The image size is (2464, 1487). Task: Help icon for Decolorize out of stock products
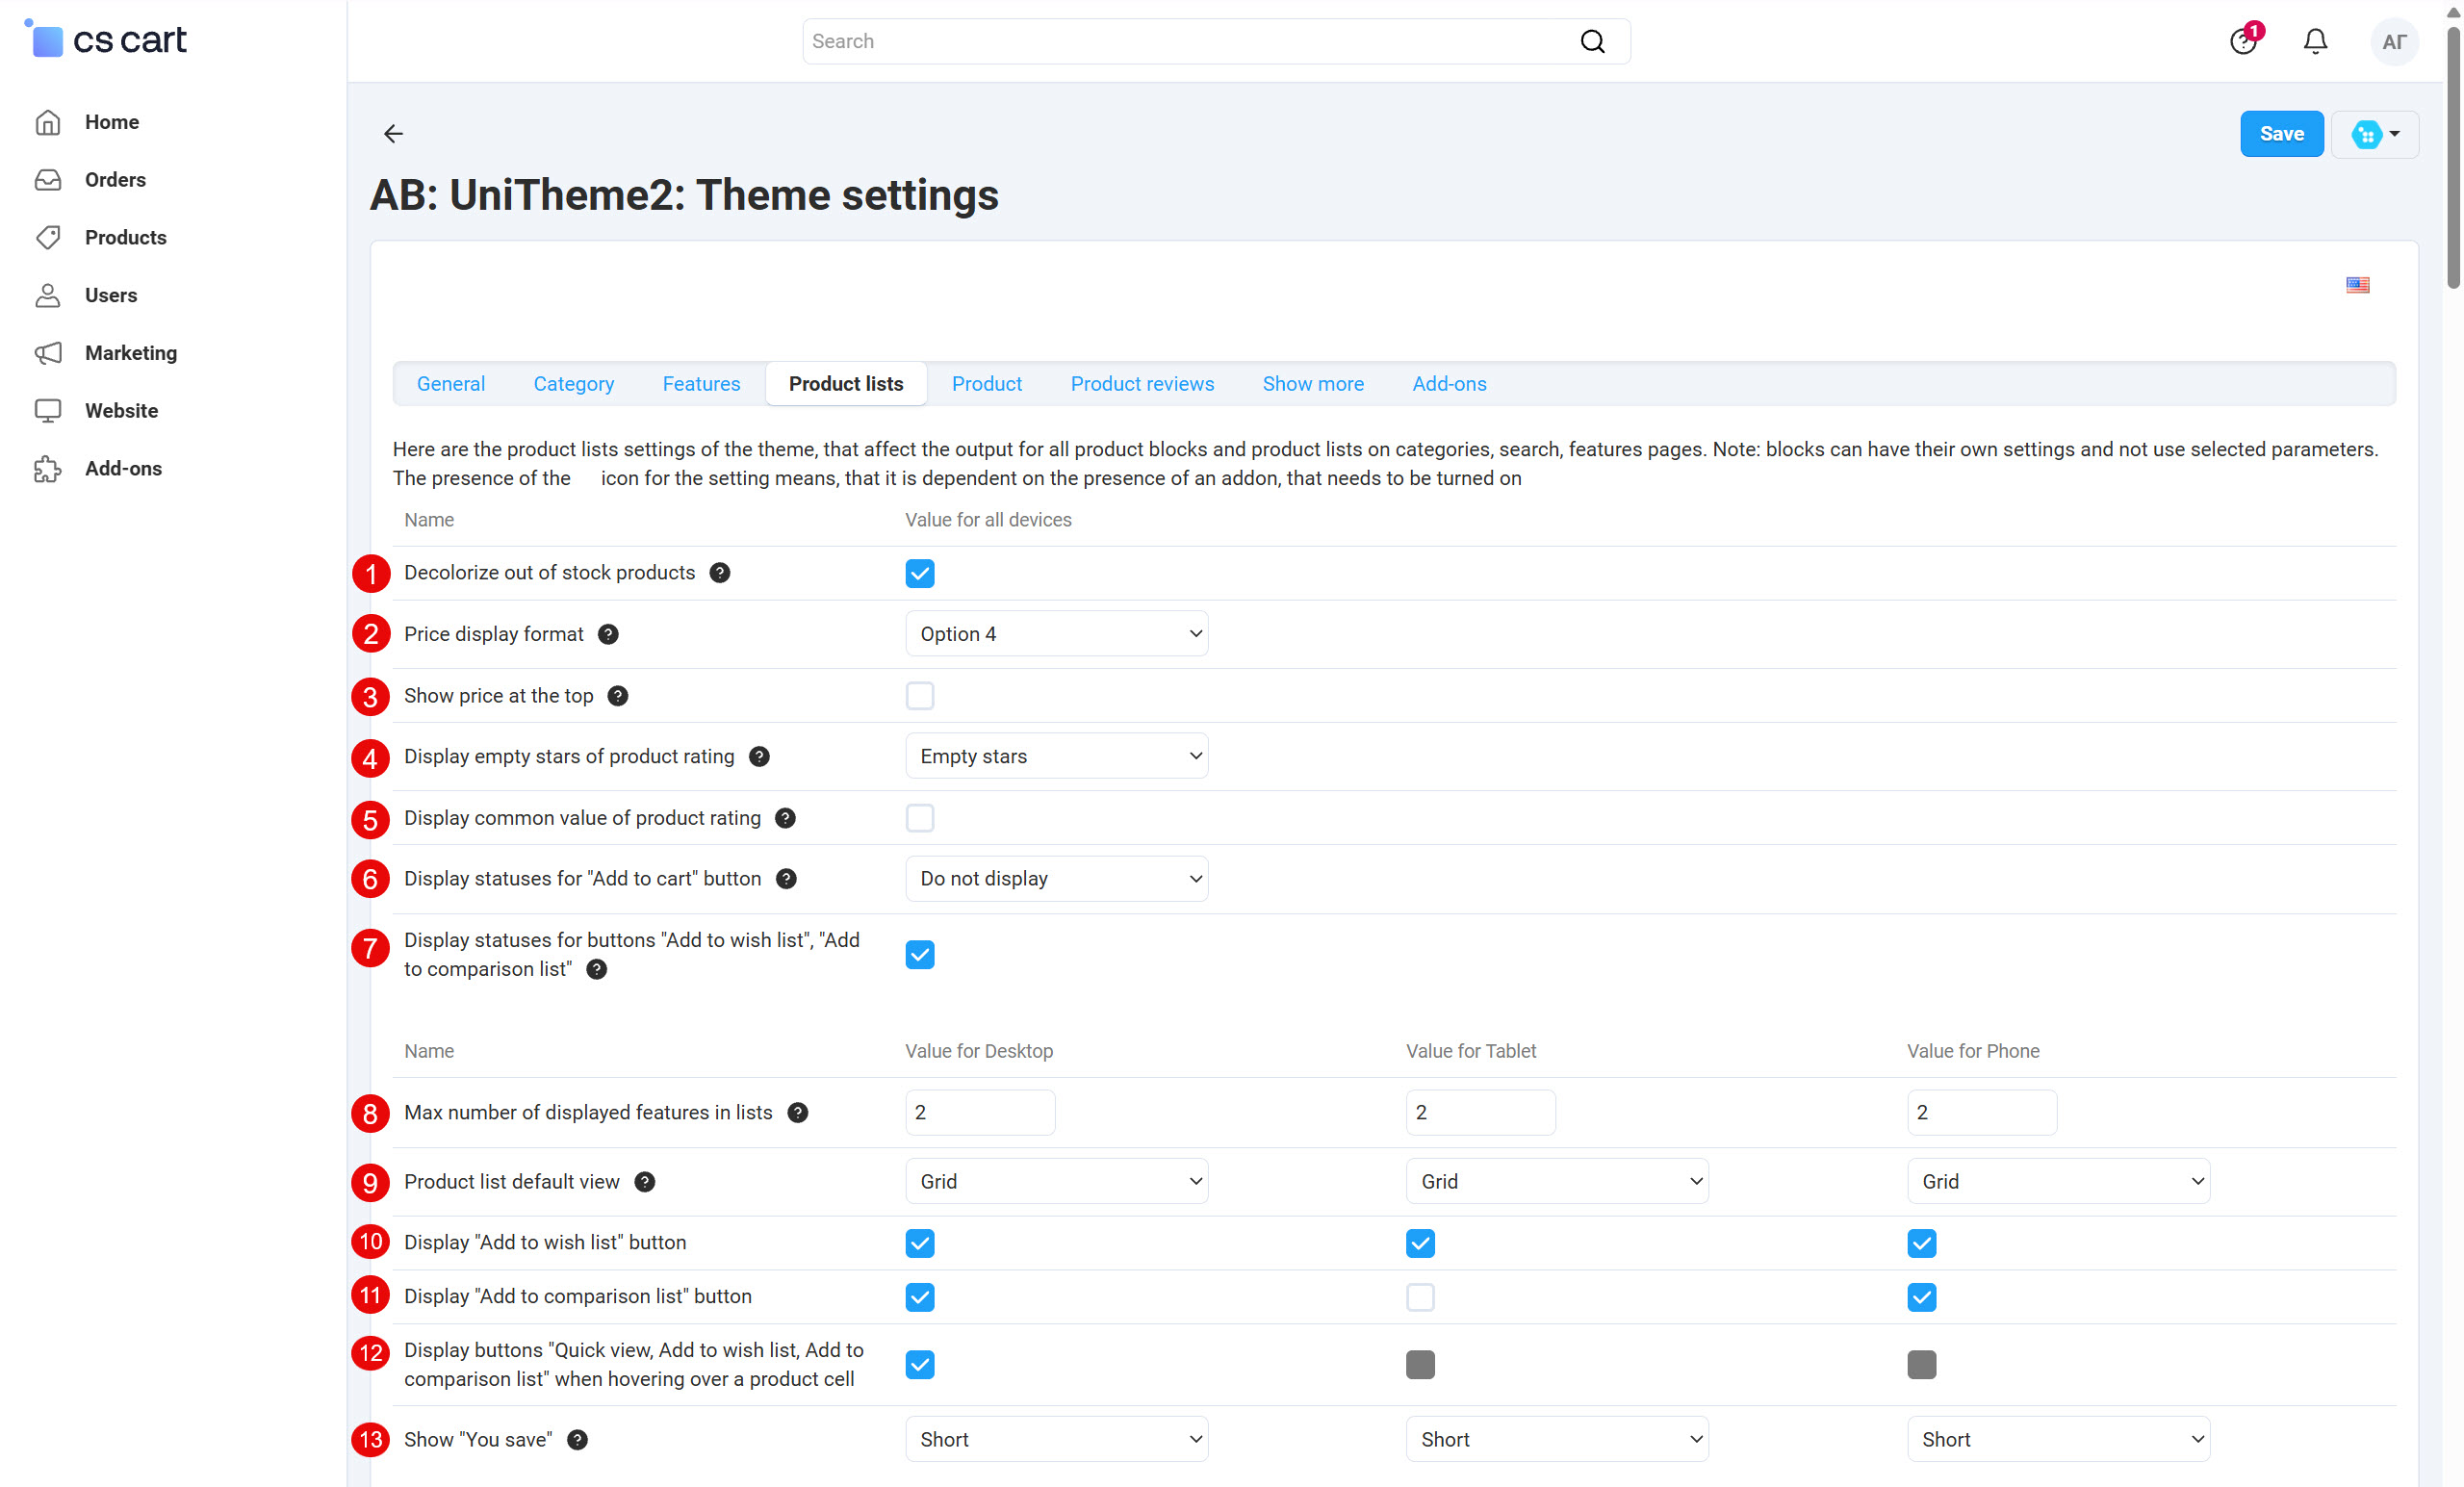[x=719, y=573]
